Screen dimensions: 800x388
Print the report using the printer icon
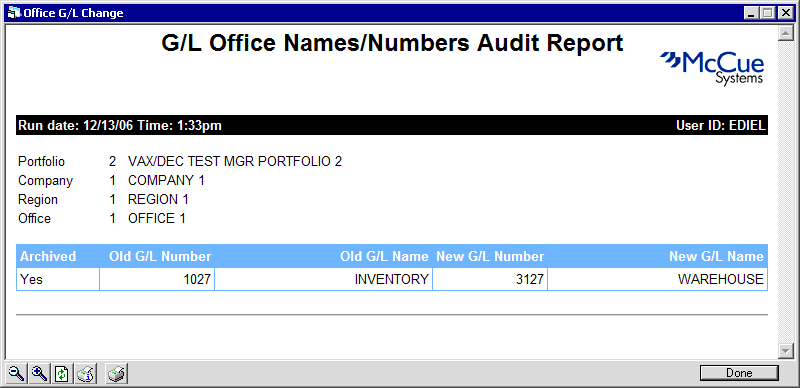tap(117, 374)
